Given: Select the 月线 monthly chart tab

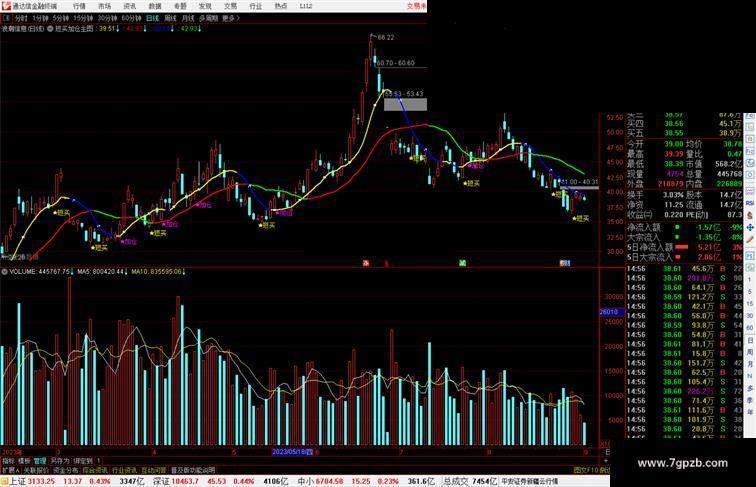Looking at the screenshot, I should 188,18.
